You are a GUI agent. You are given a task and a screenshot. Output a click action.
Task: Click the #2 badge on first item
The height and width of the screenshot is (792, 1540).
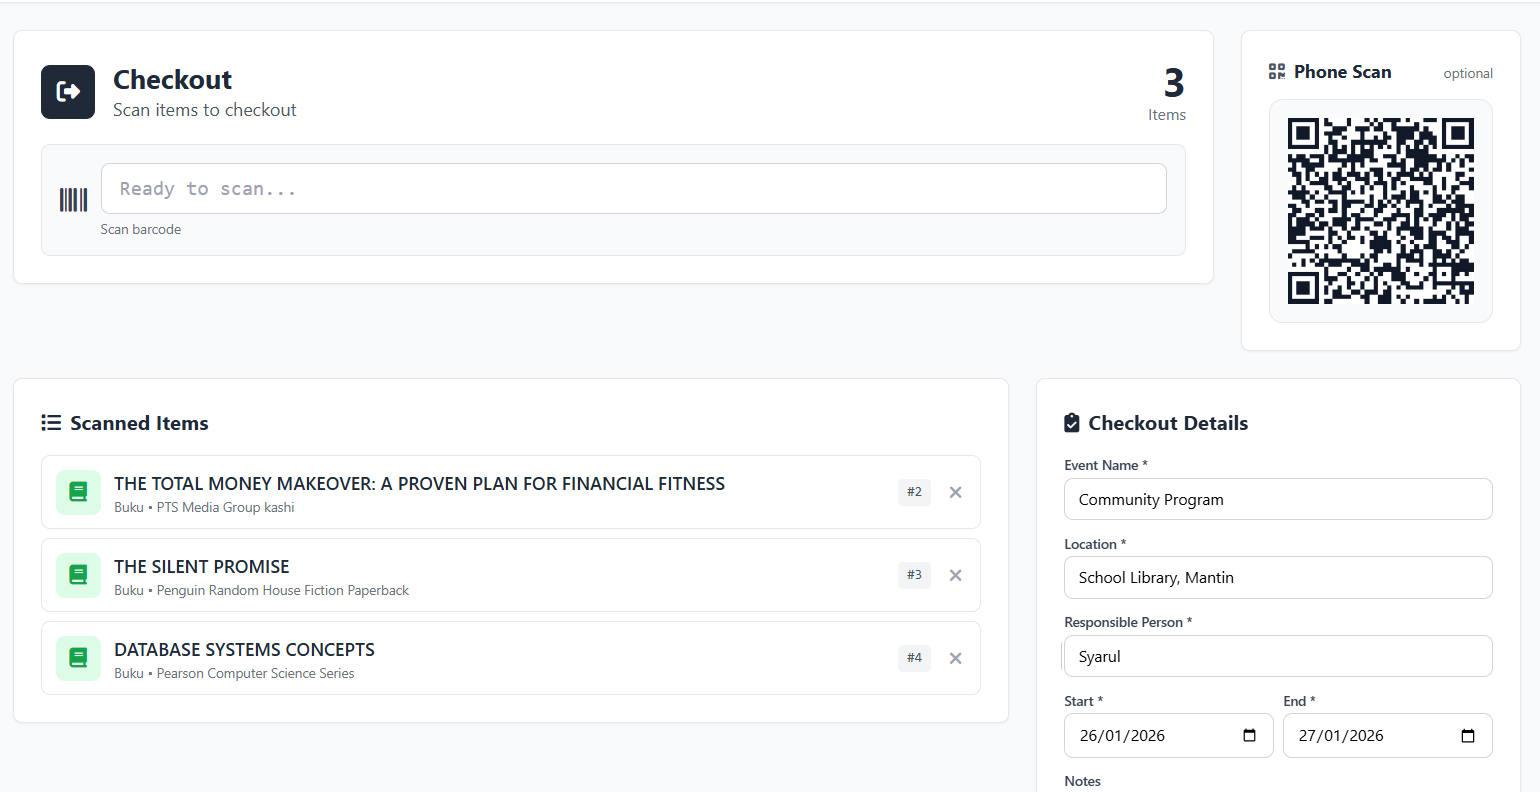(x=914, y=492)
